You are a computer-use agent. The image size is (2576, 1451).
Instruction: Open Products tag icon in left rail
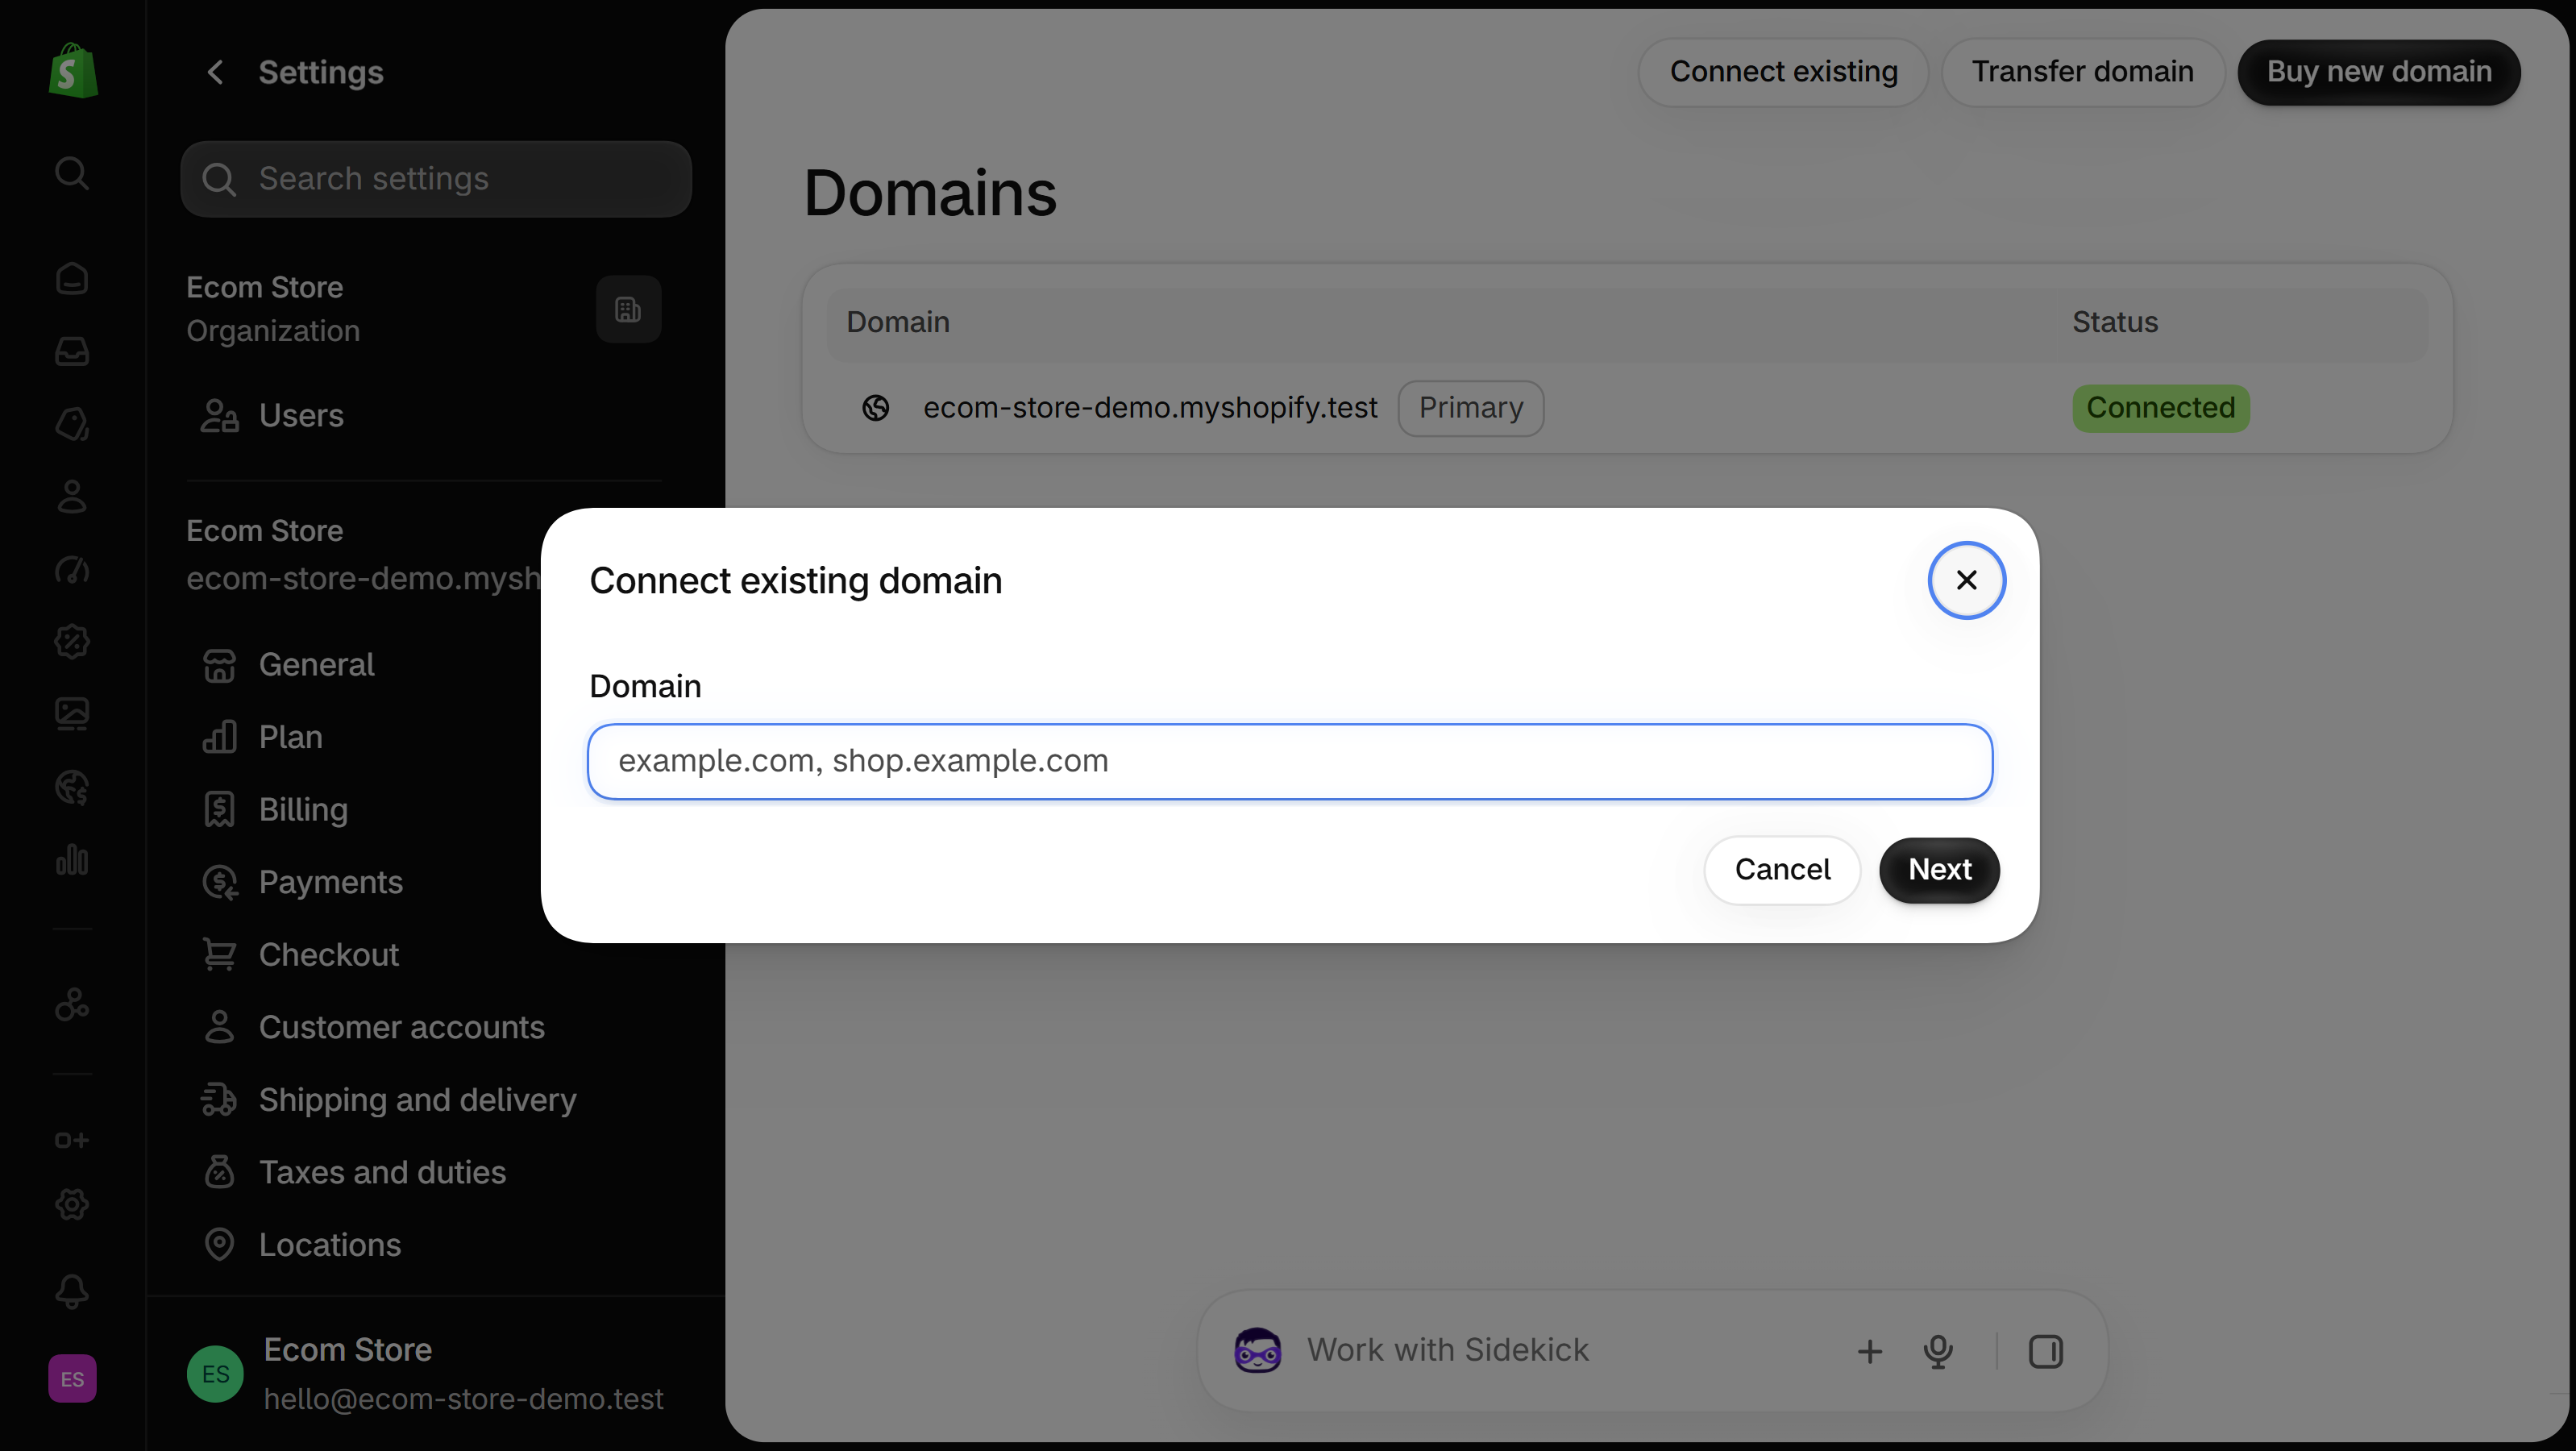(x=72, y=424)
